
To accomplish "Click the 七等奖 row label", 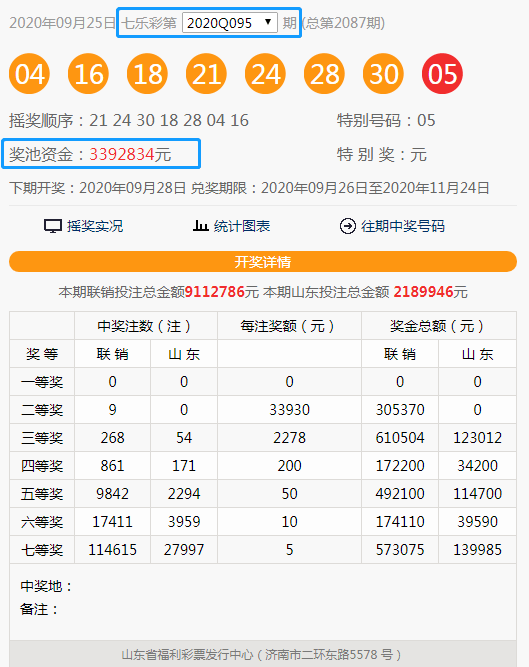I will pos(42,550).
